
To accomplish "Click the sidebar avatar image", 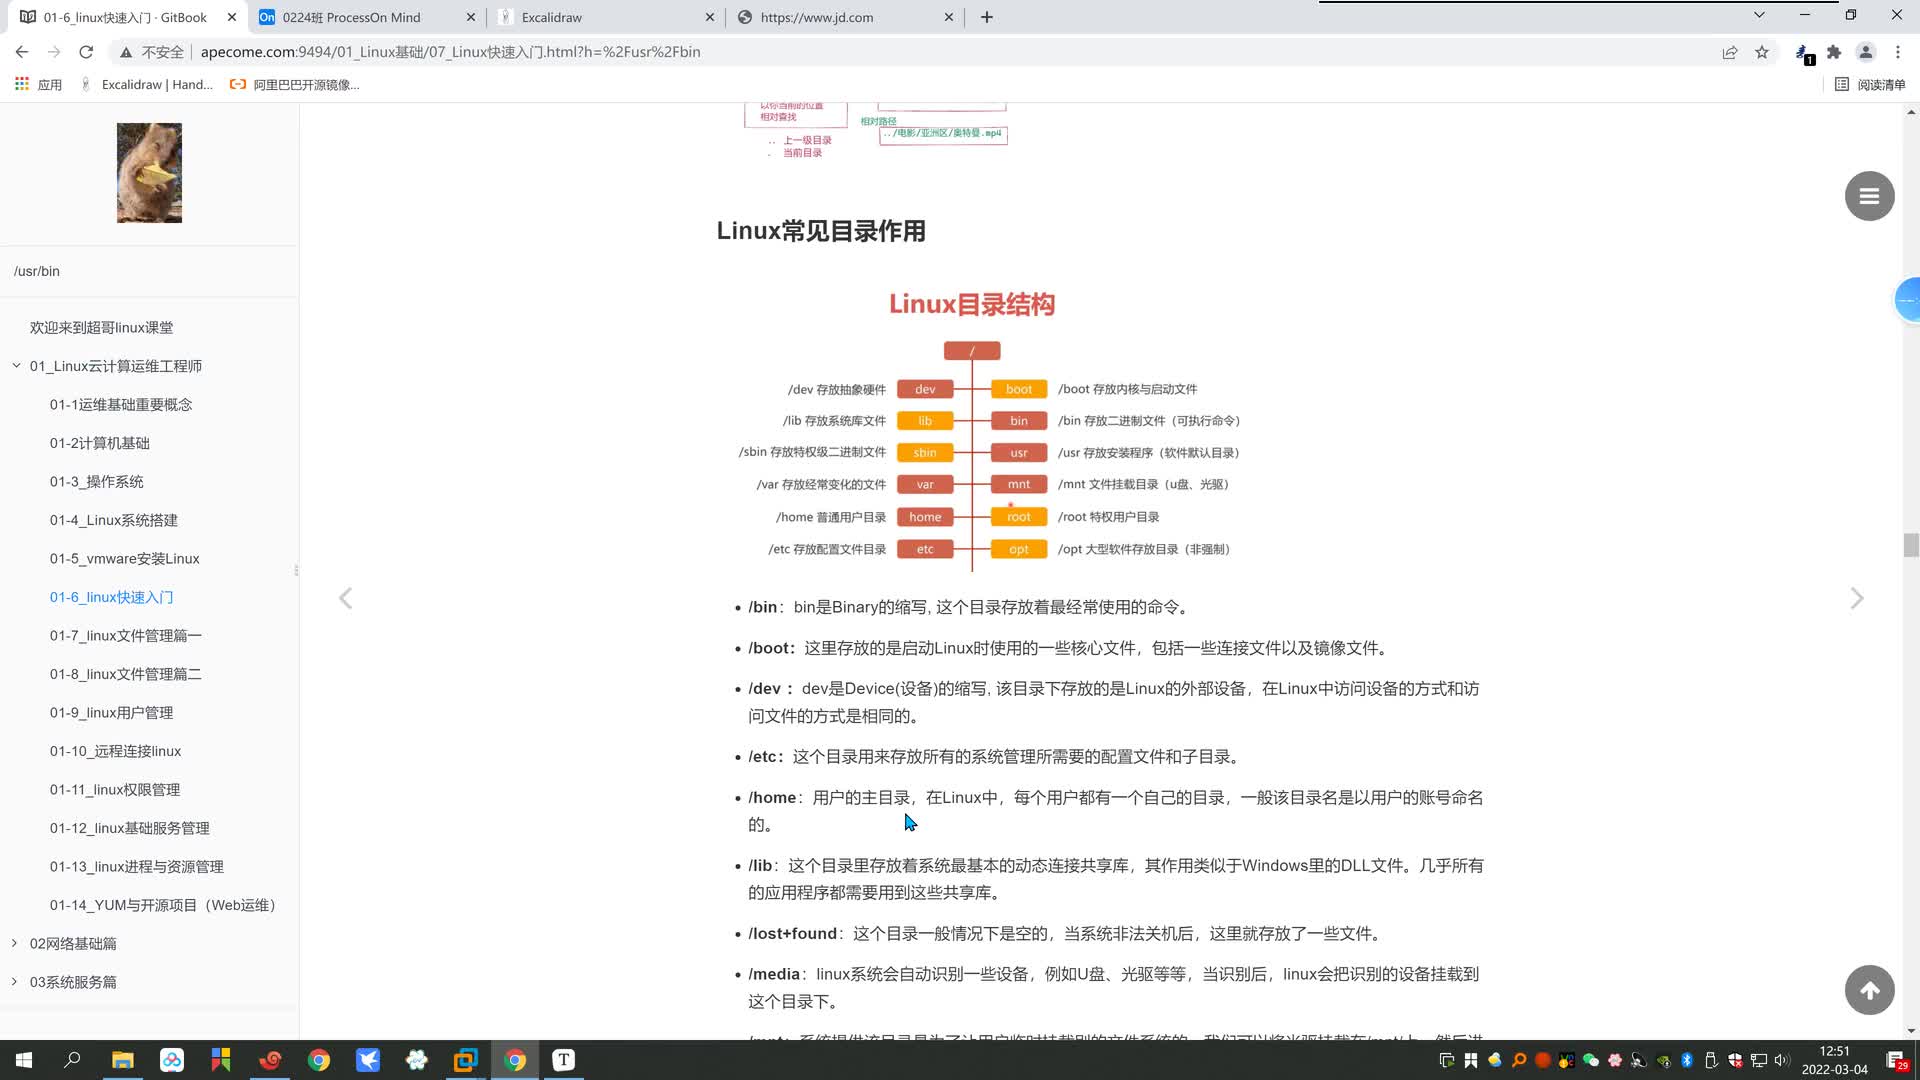I will click(x=149, y=172).
